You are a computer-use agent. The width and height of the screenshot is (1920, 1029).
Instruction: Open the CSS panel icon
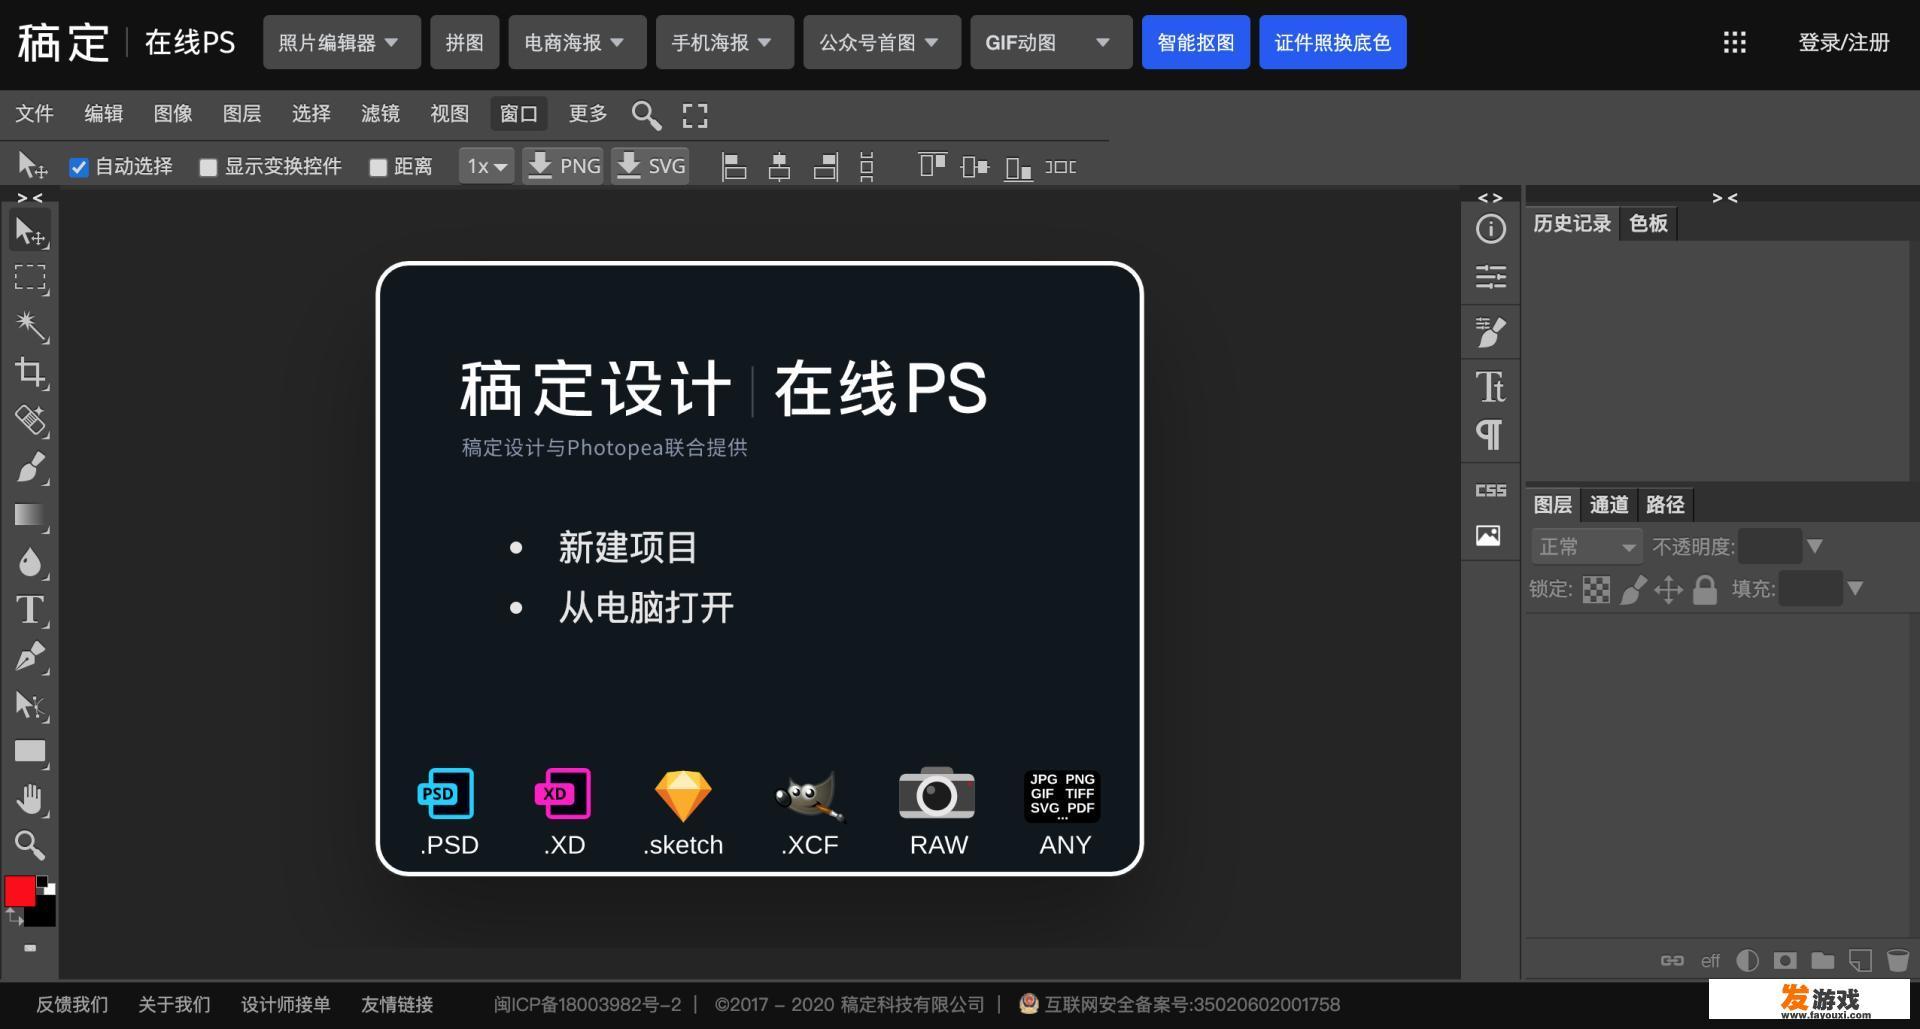[1490, 490]
